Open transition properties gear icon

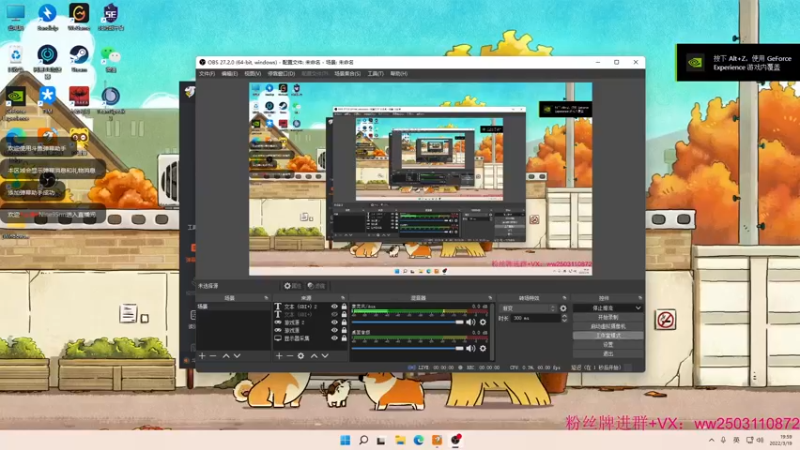563,308
